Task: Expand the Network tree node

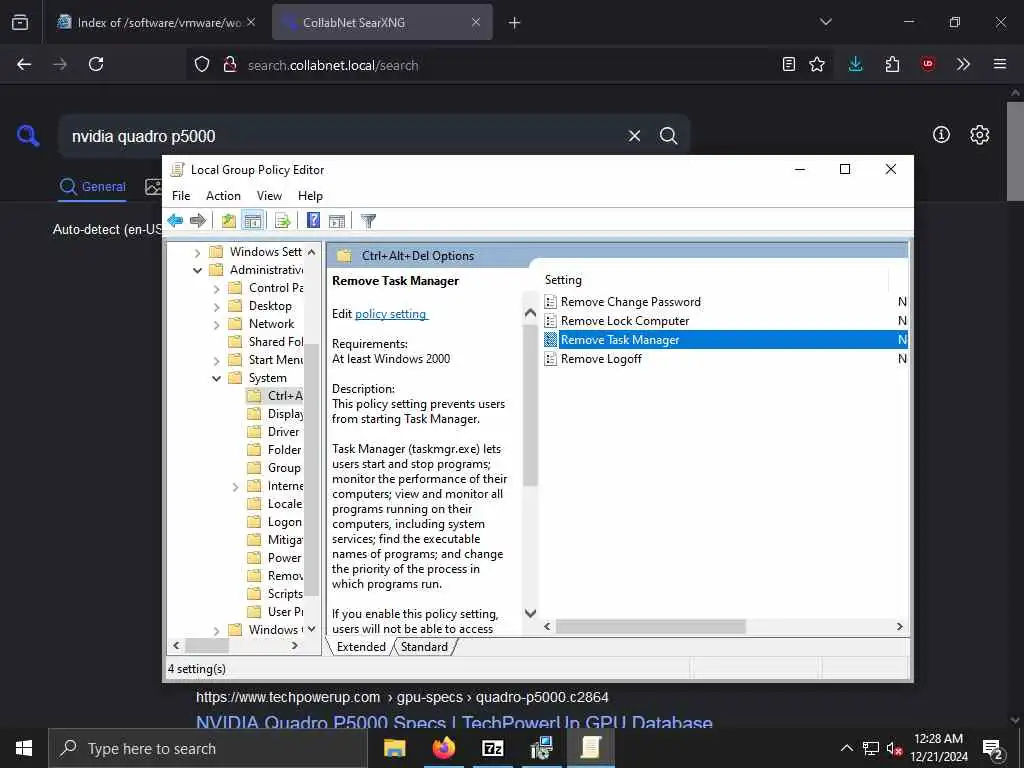Action: [216, 324]
